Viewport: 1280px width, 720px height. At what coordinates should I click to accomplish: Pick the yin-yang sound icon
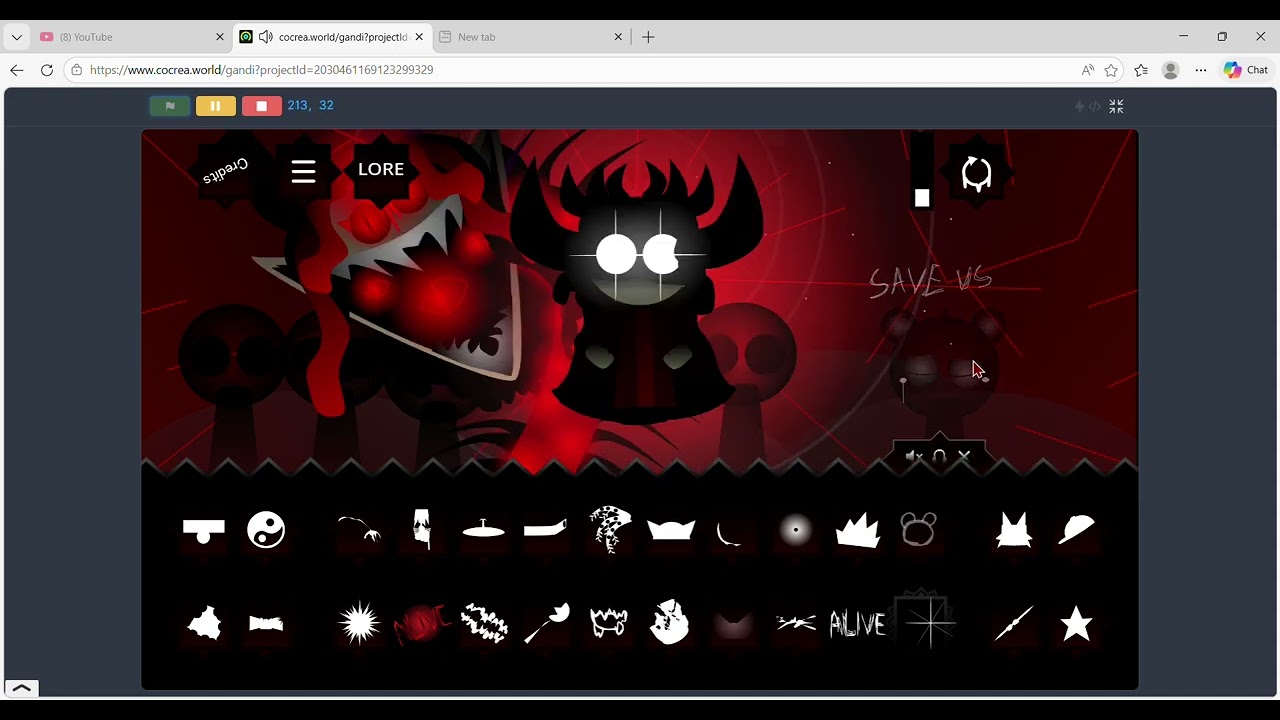click(266, 529)
